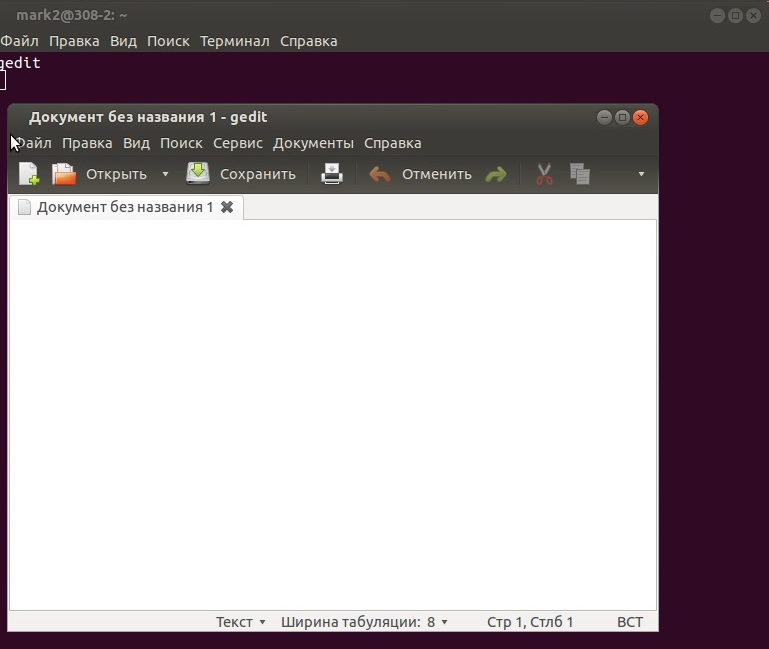Image resolution: width=769 pixels, height=649 pixels.
Task: Click the Сохранить toolbar label
Action: click(258, 174)
